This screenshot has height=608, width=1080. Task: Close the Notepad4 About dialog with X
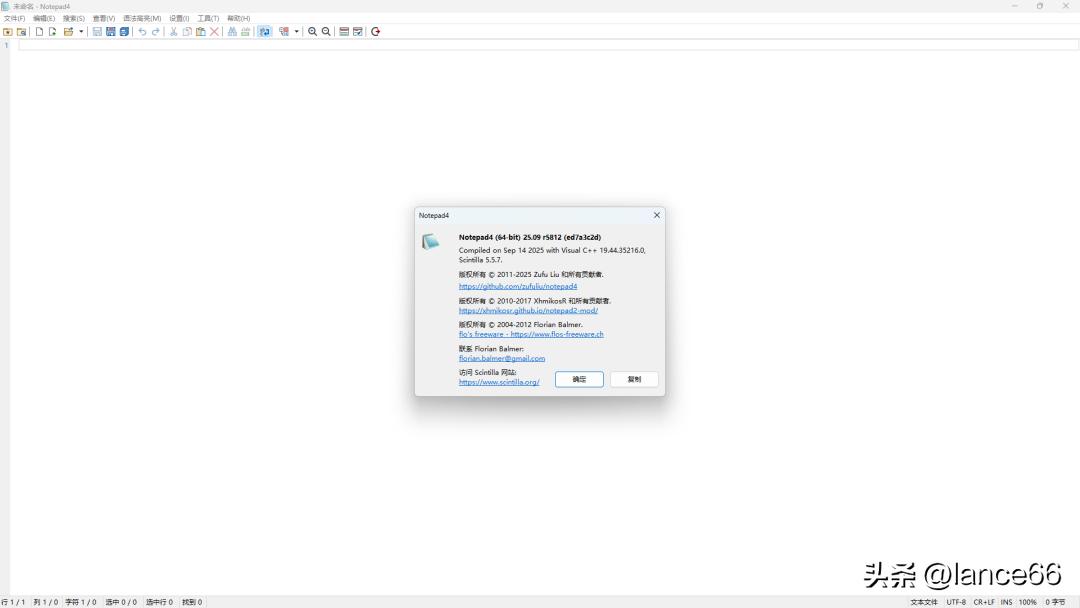656,216
